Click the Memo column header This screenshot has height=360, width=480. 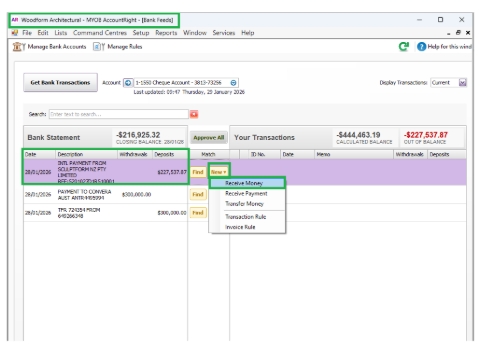click(354, 154)
